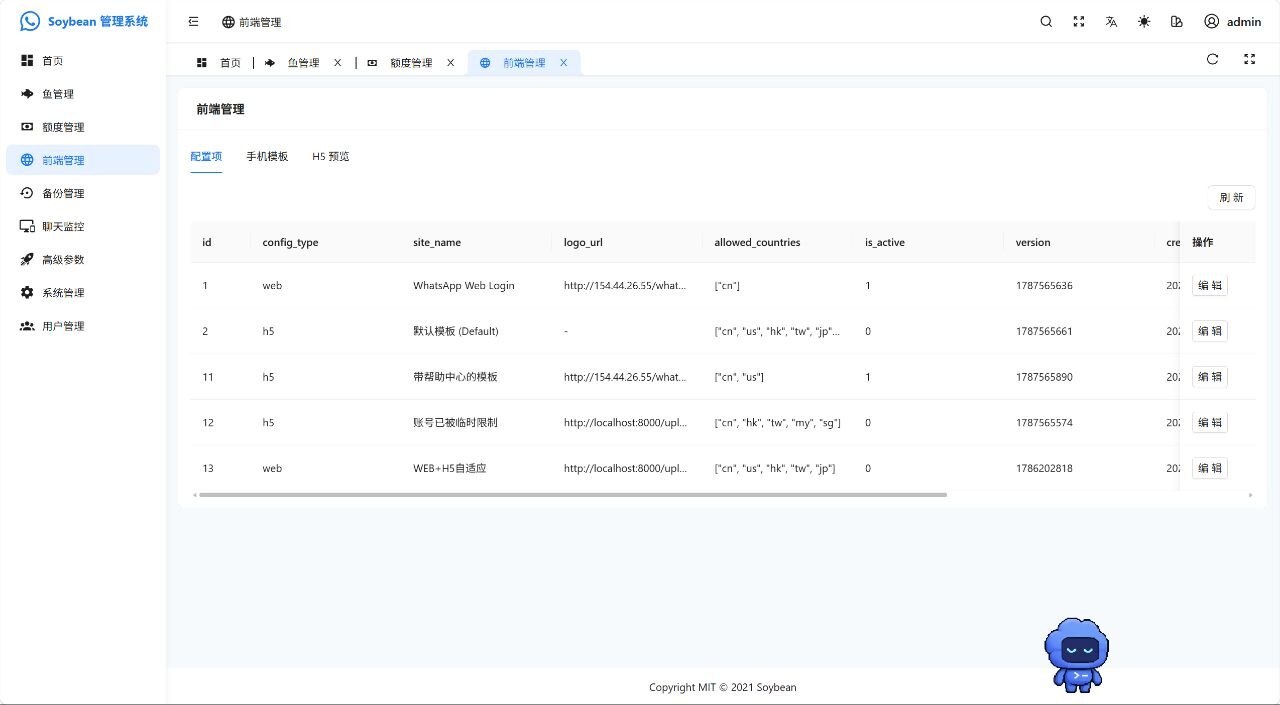
Task: Enter fullscreen using the header fullscreen icon
Action: coord(1079,21)
